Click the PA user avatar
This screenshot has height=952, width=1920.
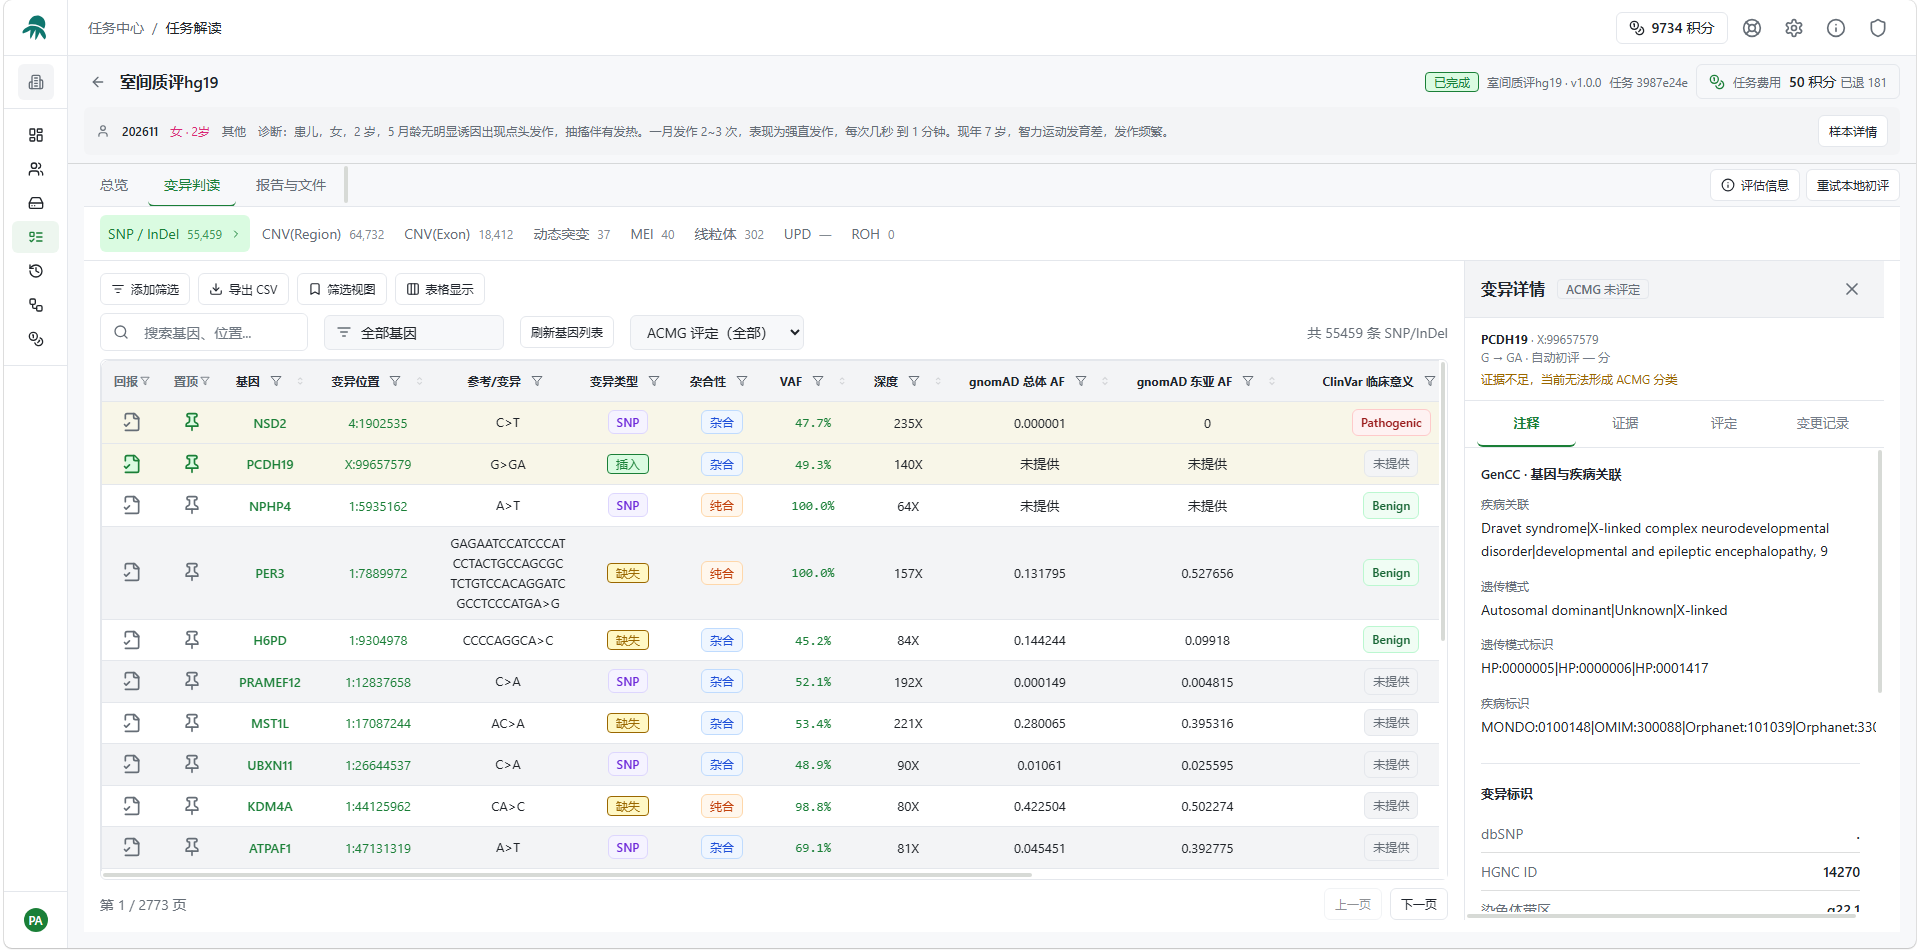36,920
